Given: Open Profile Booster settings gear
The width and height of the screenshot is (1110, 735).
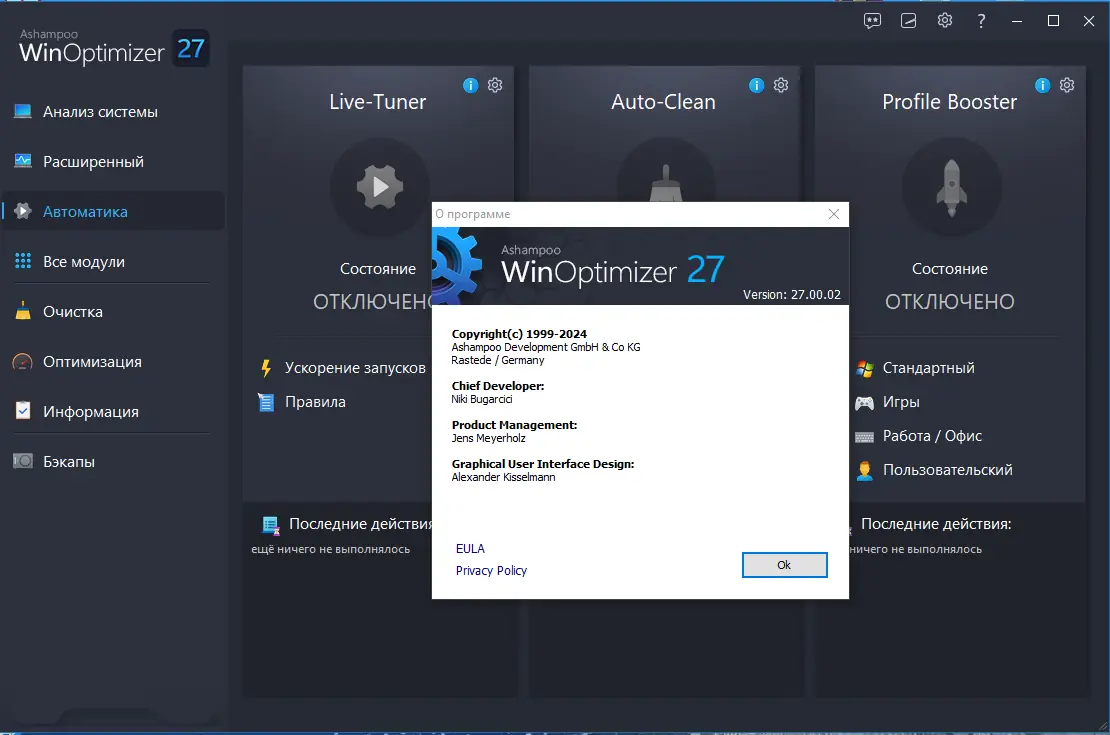Looking at the screenshot, I should click(1067, 85).
